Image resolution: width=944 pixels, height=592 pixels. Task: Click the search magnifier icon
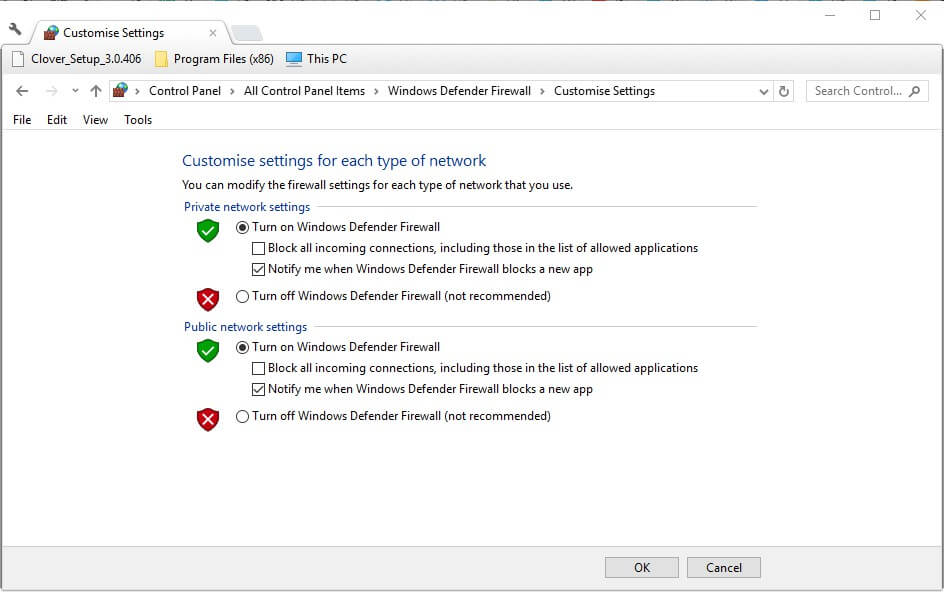pos(914,91)
